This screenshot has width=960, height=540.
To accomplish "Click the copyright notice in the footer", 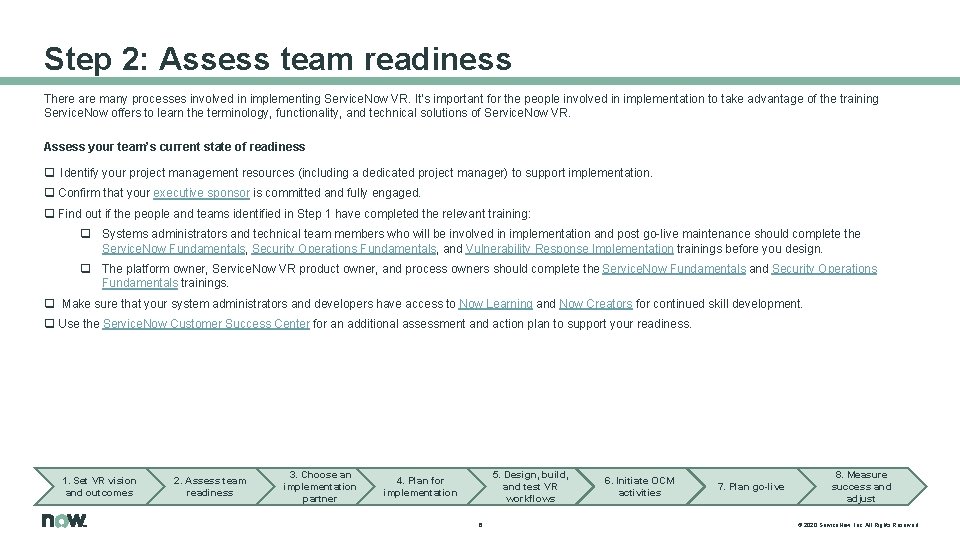I will (858, 525).
